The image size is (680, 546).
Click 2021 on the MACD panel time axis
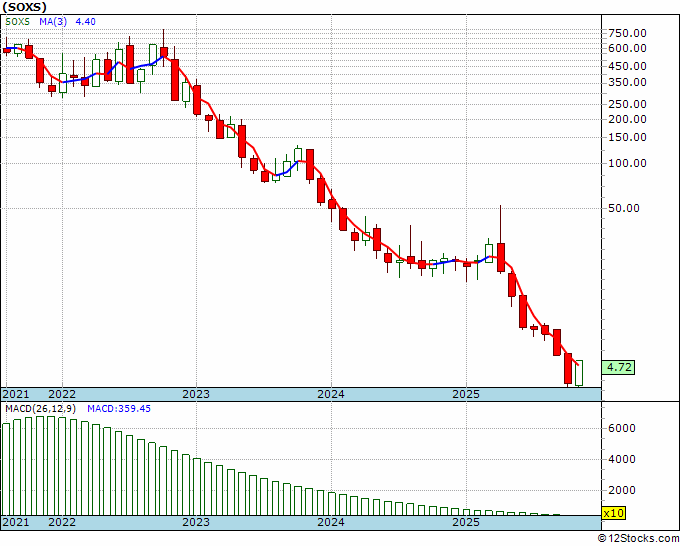[16, 522]
